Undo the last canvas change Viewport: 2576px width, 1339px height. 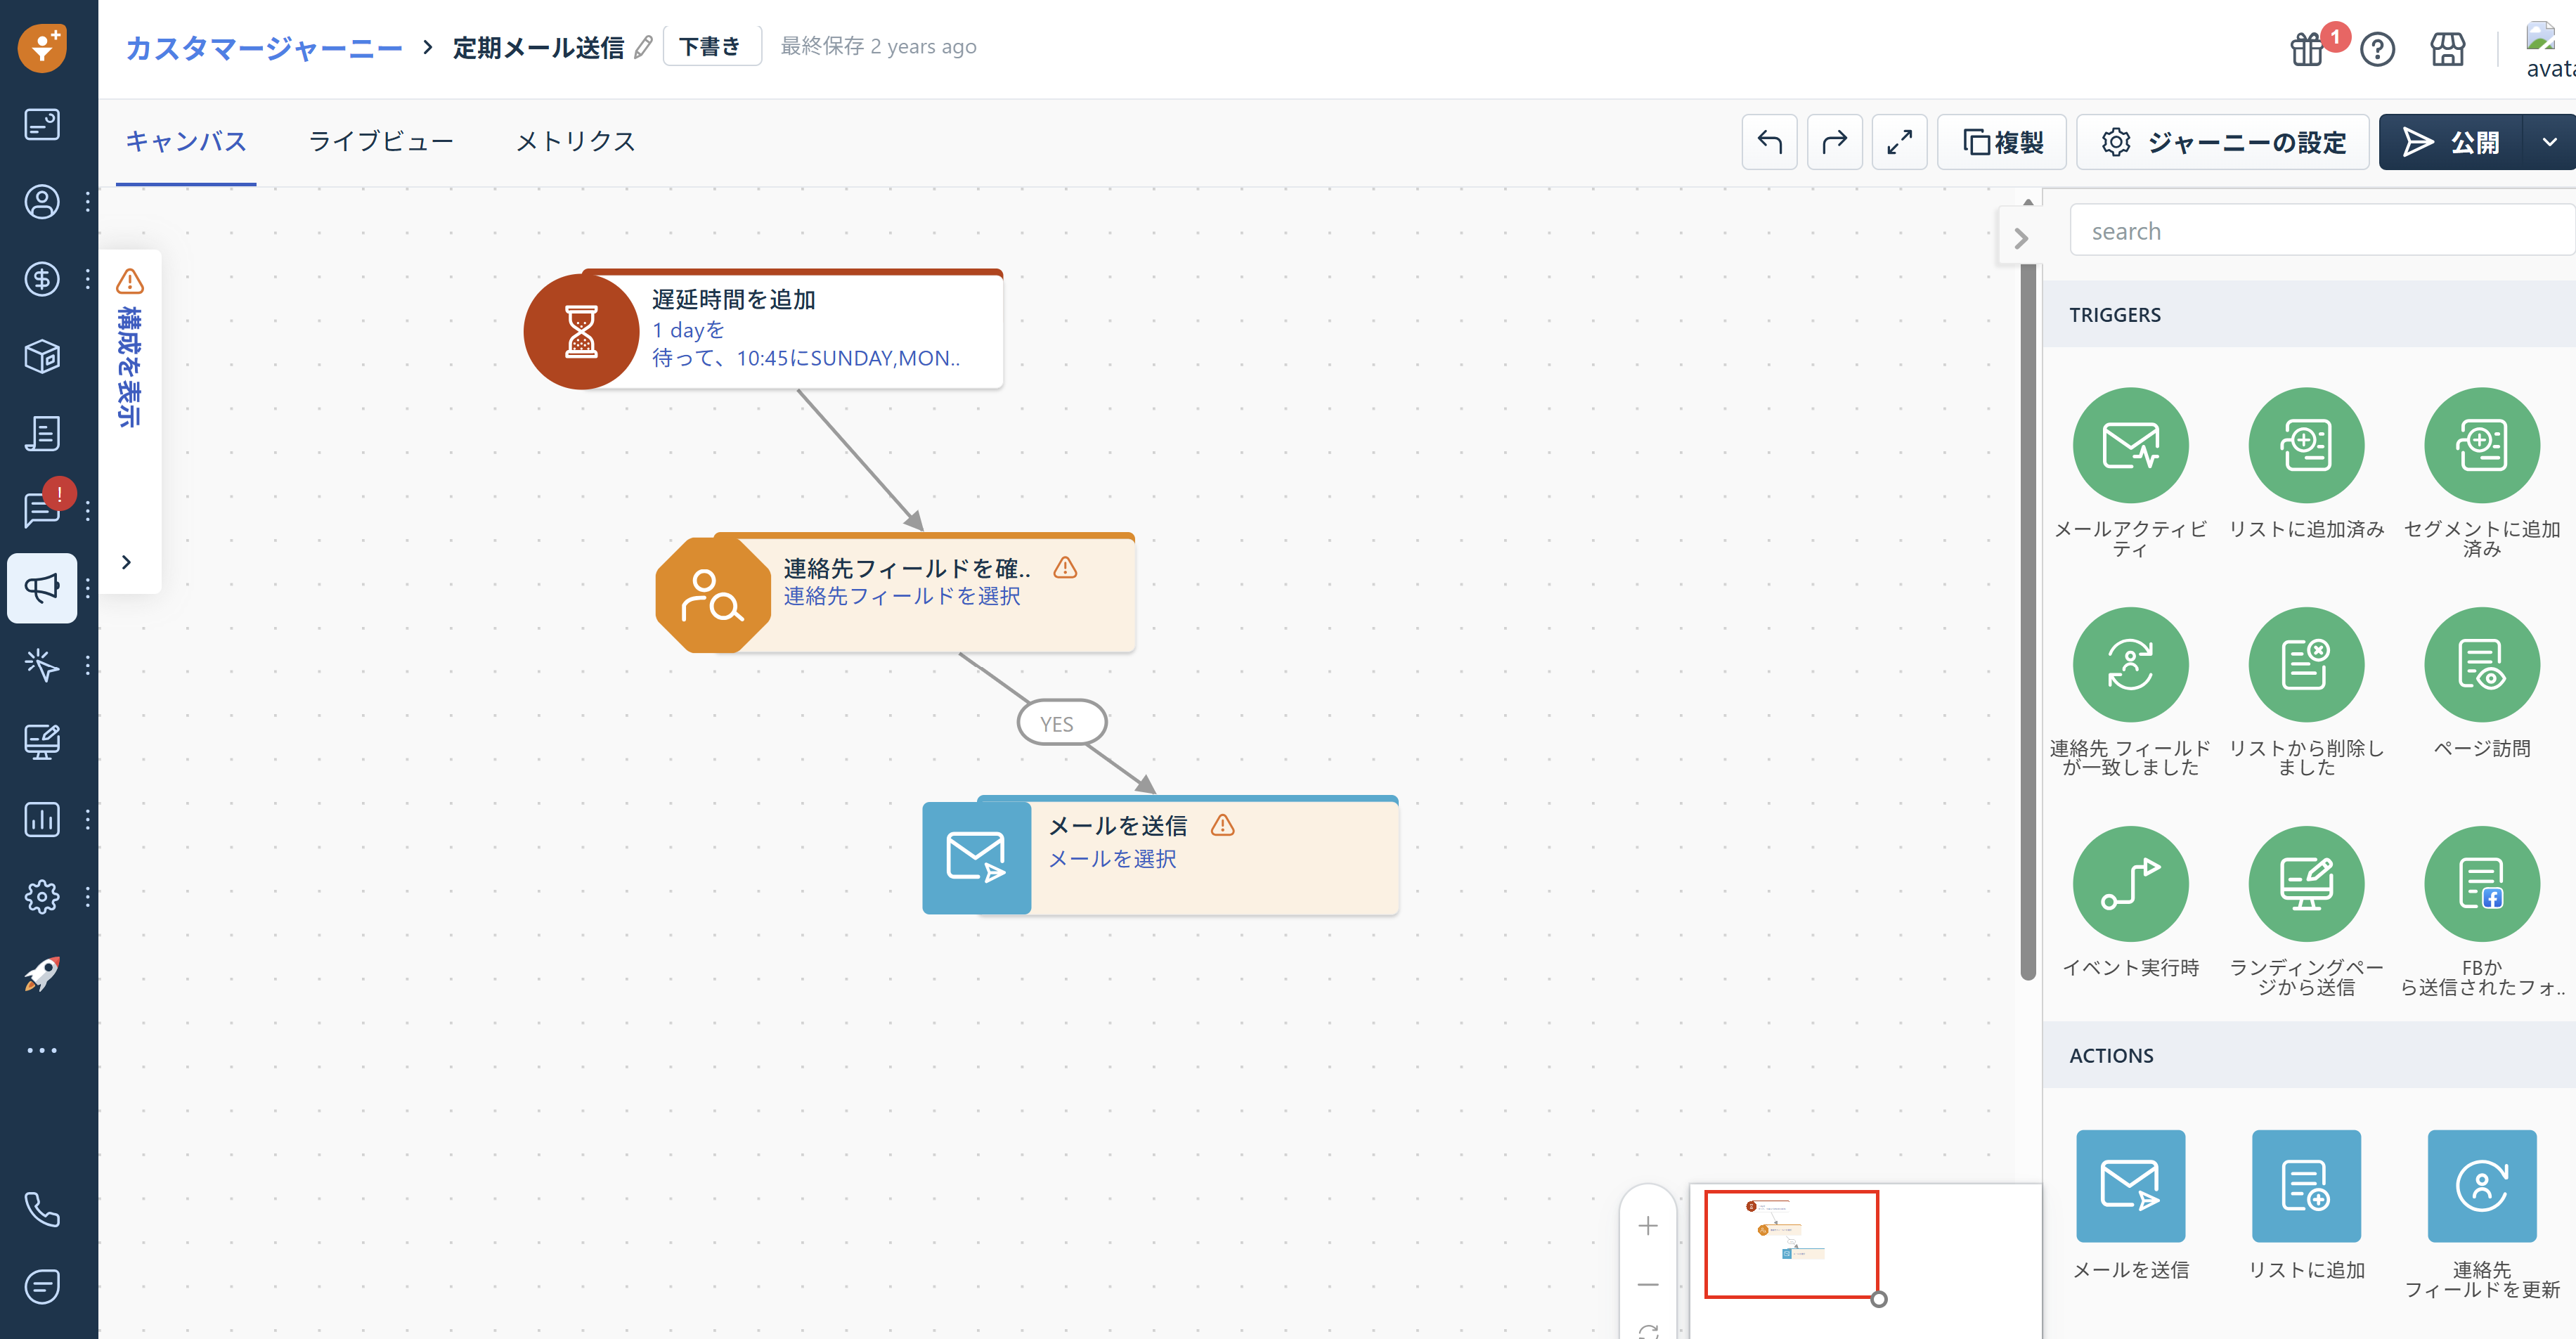tap(1769, 142)
